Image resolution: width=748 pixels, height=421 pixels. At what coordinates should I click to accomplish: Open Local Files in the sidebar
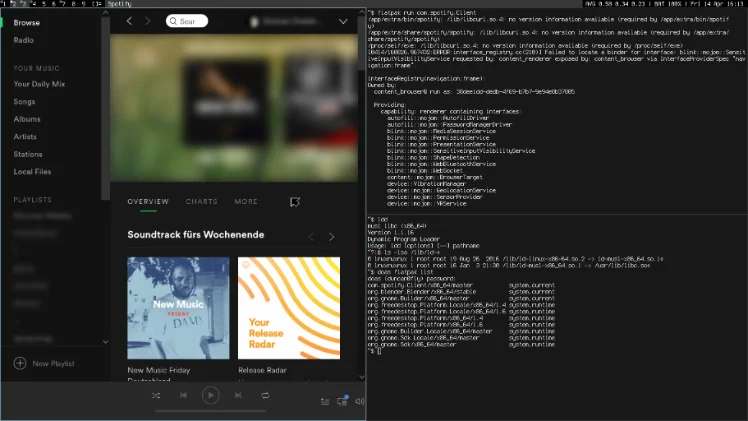click(32, 172)
